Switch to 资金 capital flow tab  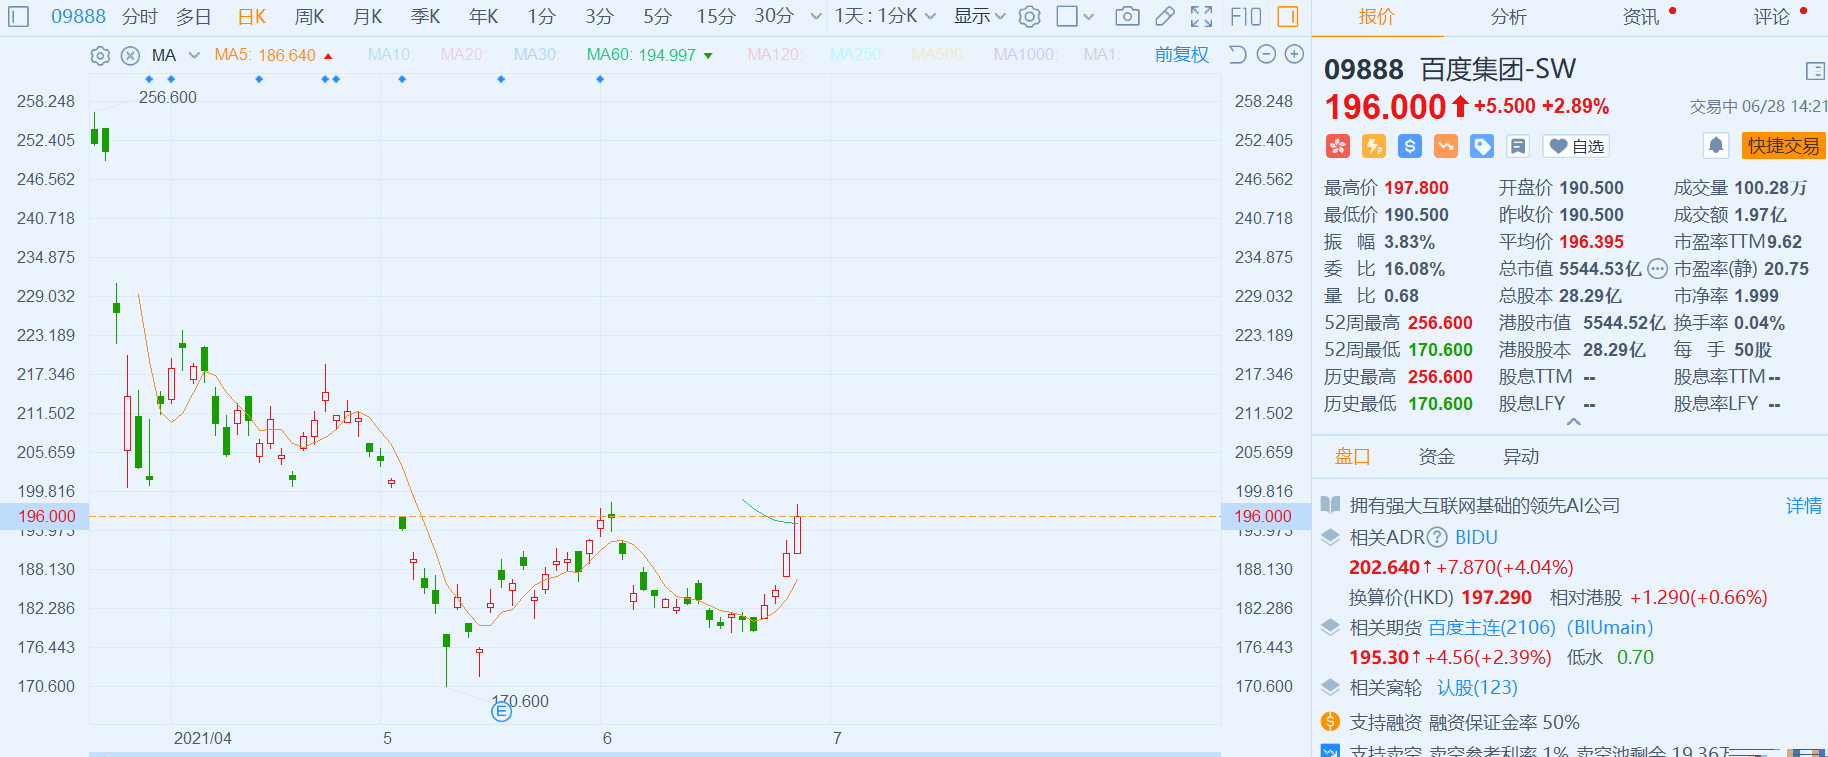pyautogui.click(x=1437, y=457)
